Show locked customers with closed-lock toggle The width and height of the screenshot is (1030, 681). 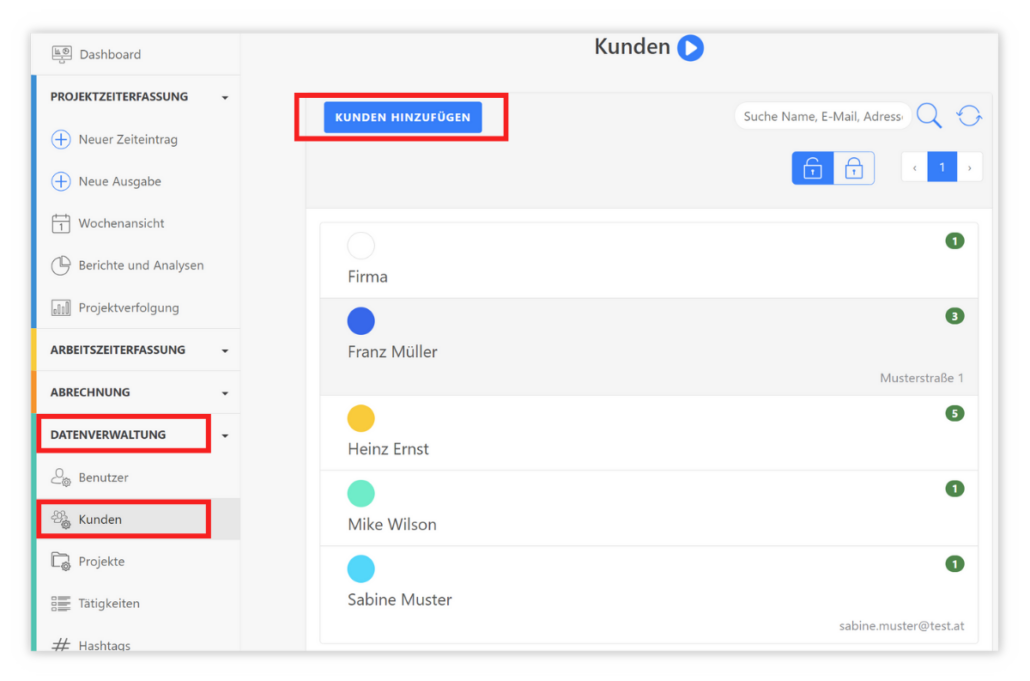pos(854,168)
